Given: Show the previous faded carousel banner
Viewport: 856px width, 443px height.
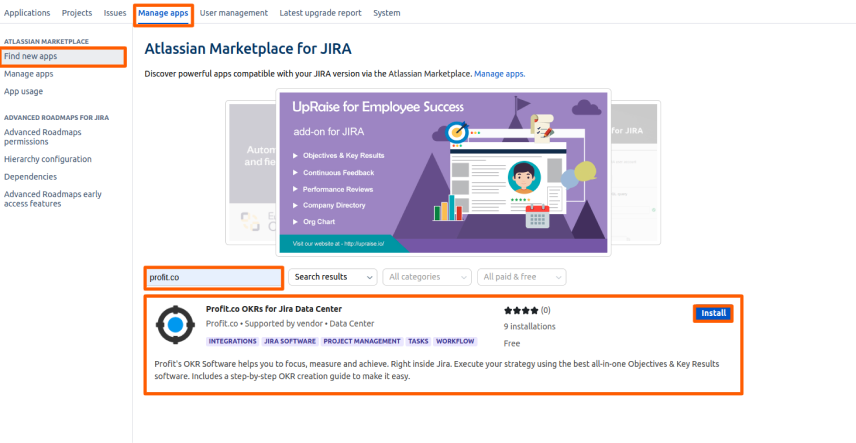Looking at the screenshot, I should pos(251,172).
